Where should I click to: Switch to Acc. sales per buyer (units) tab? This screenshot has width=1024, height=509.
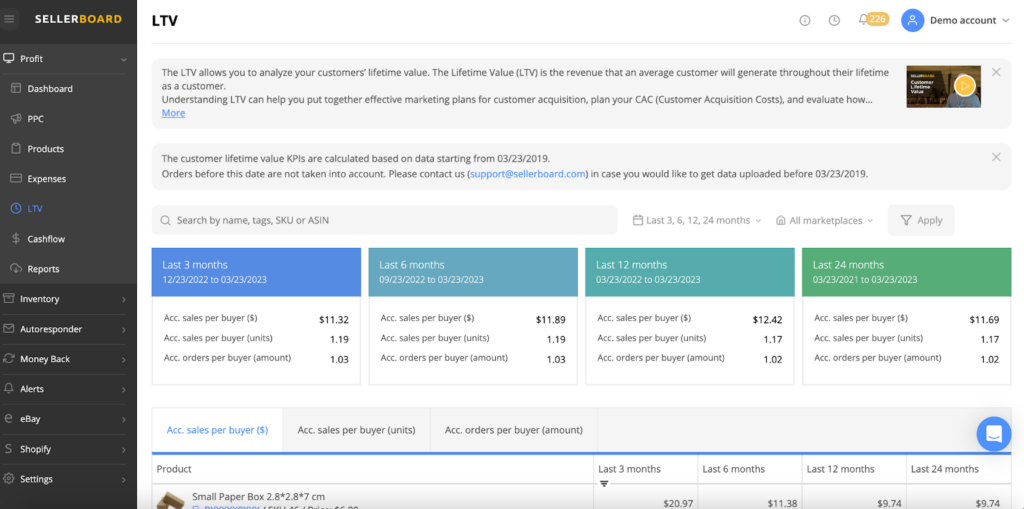coord(356,430)
